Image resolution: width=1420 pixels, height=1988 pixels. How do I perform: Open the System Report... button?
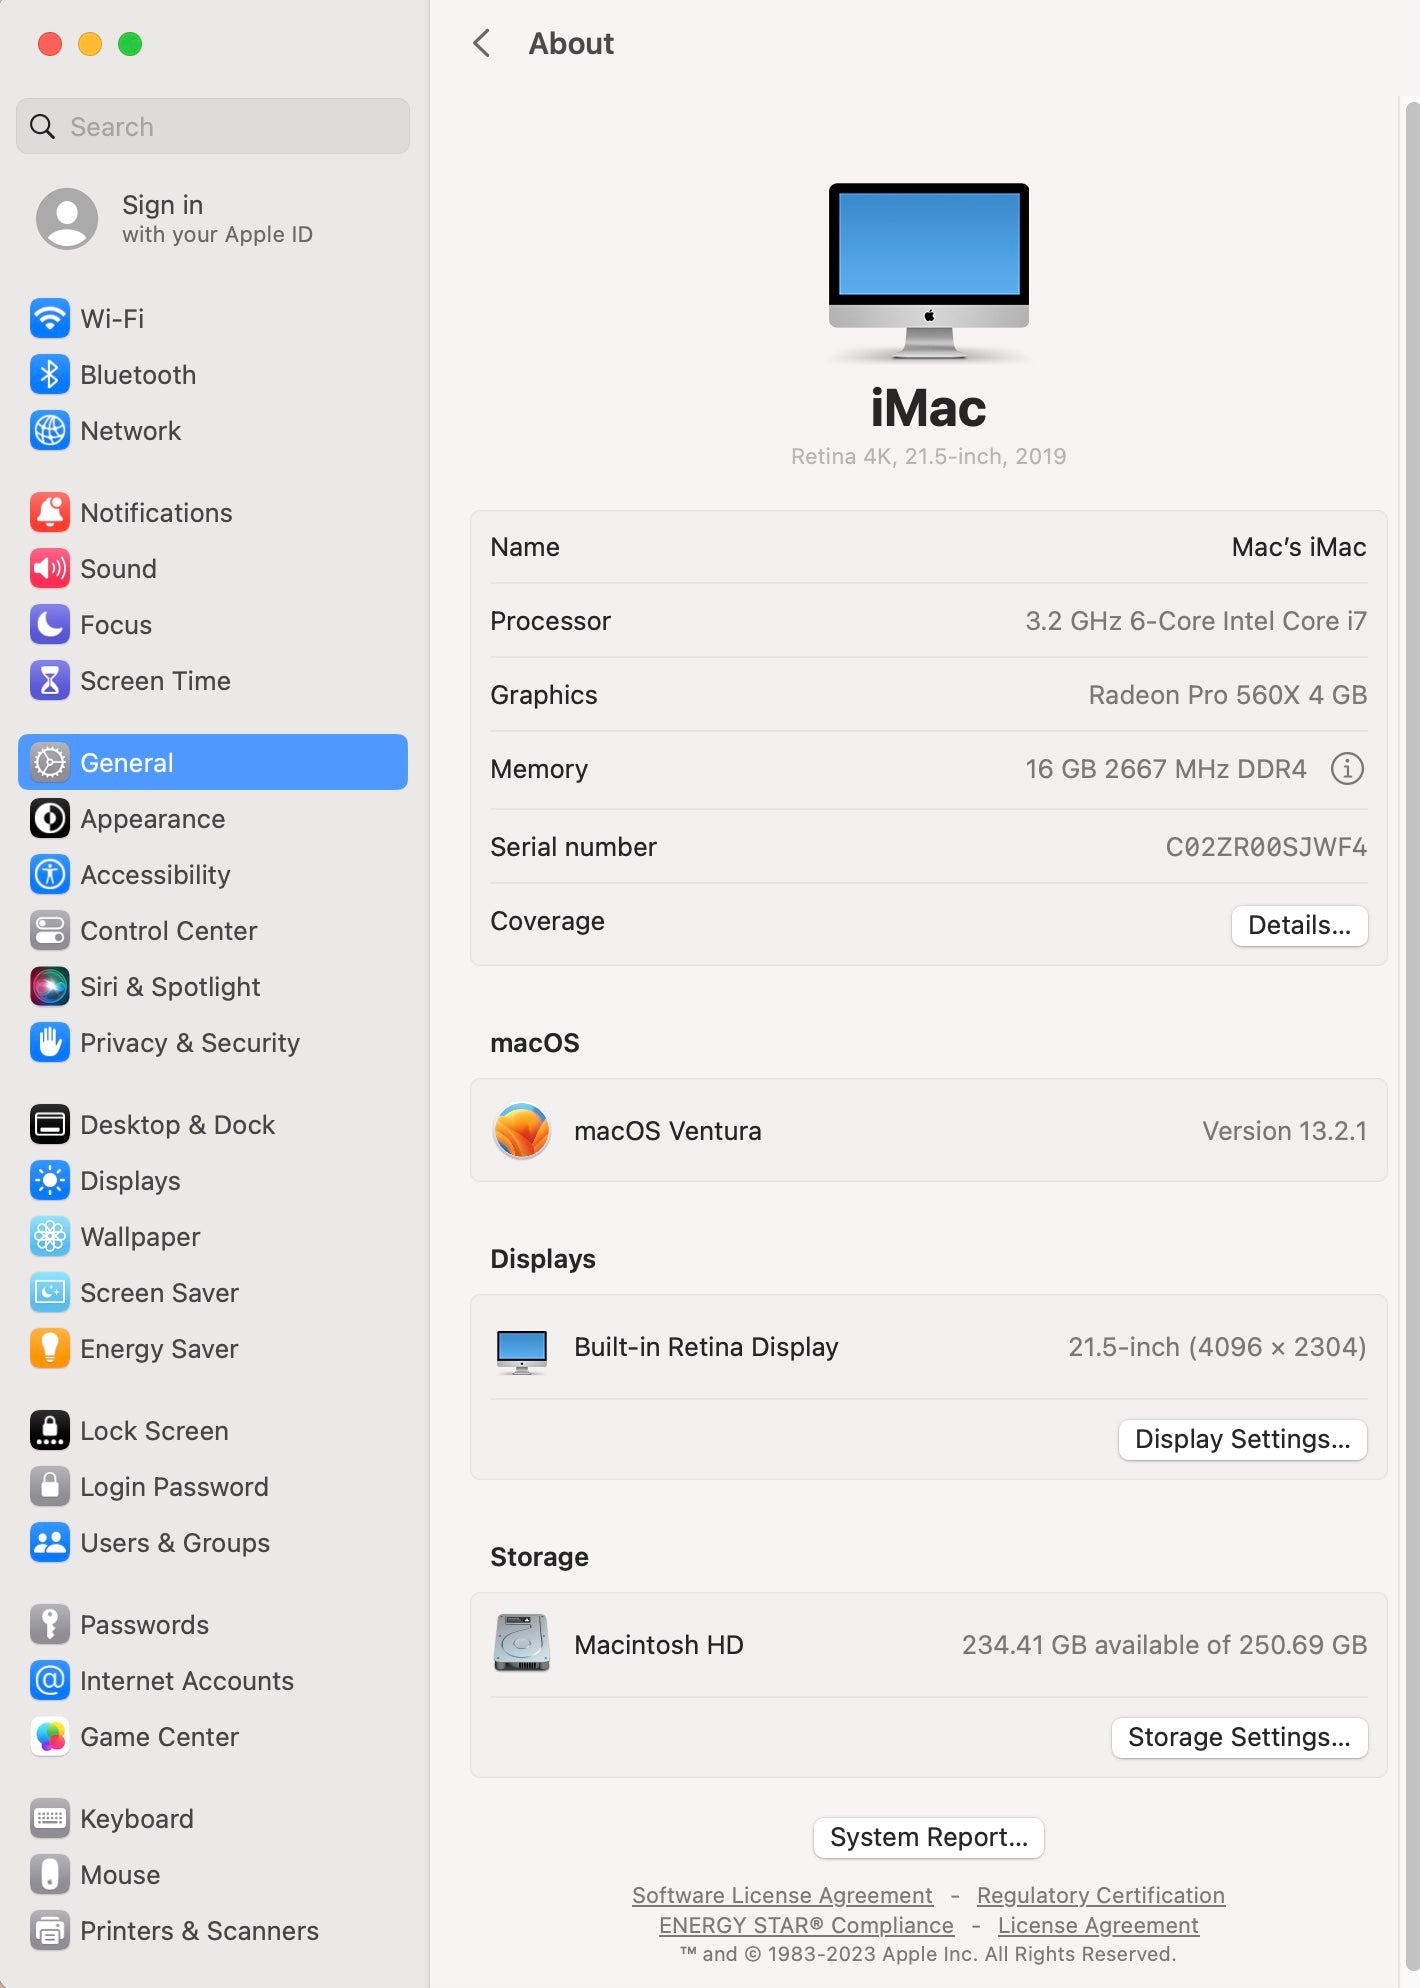tap(928, 1837)
